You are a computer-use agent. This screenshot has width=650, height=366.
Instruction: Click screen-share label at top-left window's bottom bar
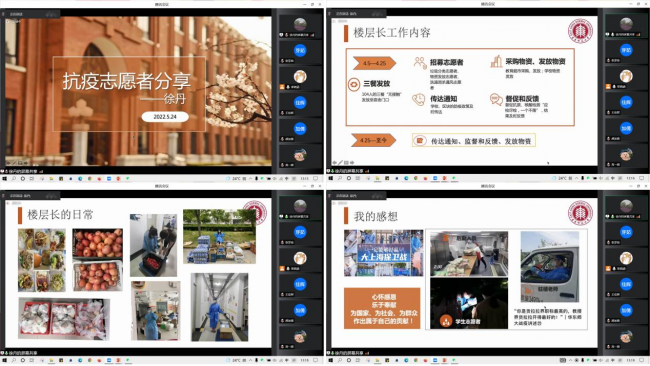pyautogui.click(x=24, y=171)
